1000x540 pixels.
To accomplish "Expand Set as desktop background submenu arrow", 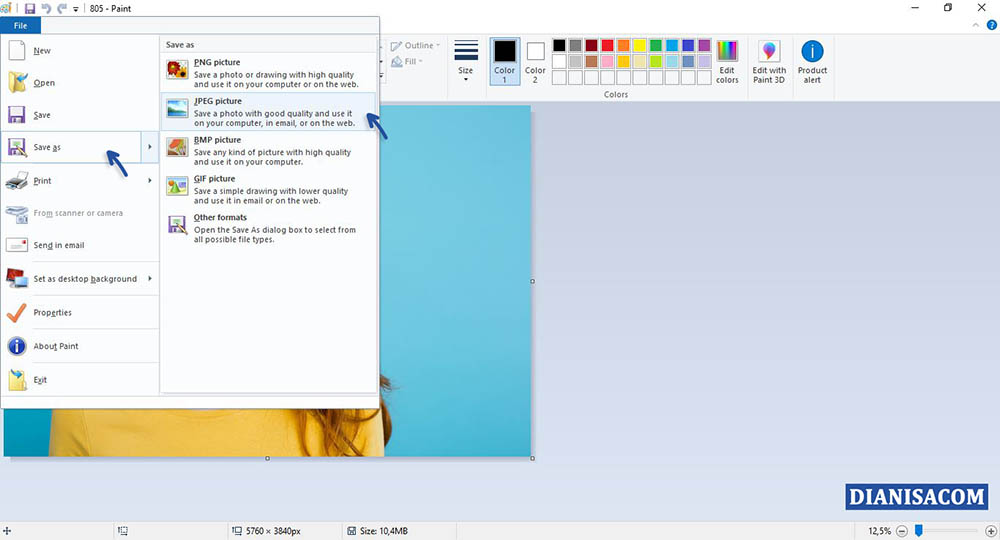I will point(150,279).
